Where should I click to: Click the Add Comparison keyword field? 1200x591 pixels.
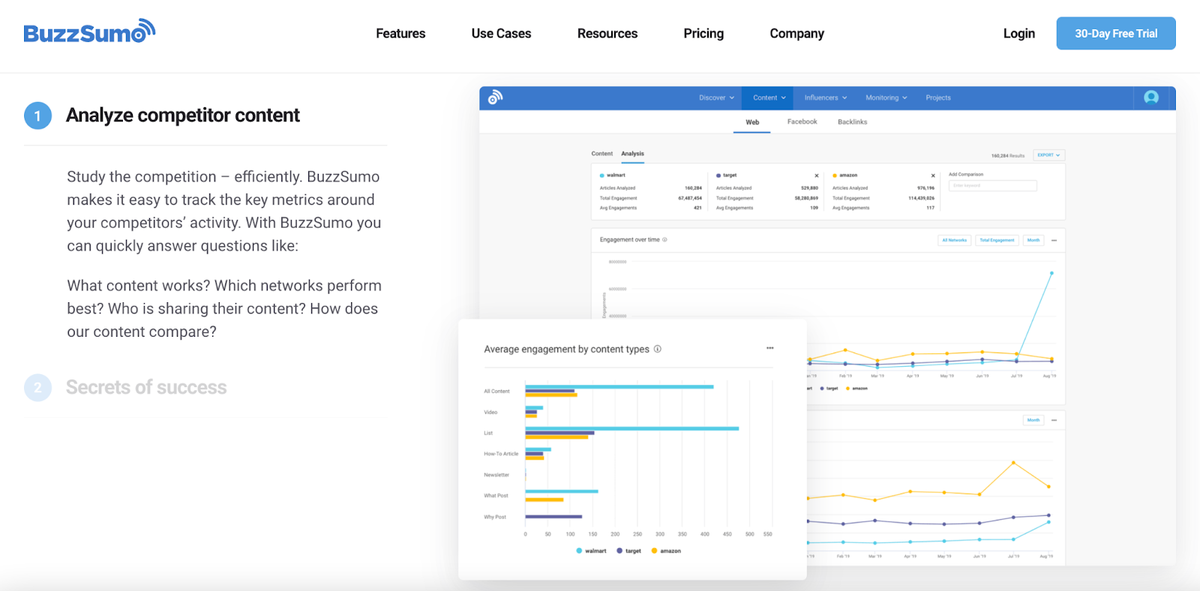coord(993,186)
